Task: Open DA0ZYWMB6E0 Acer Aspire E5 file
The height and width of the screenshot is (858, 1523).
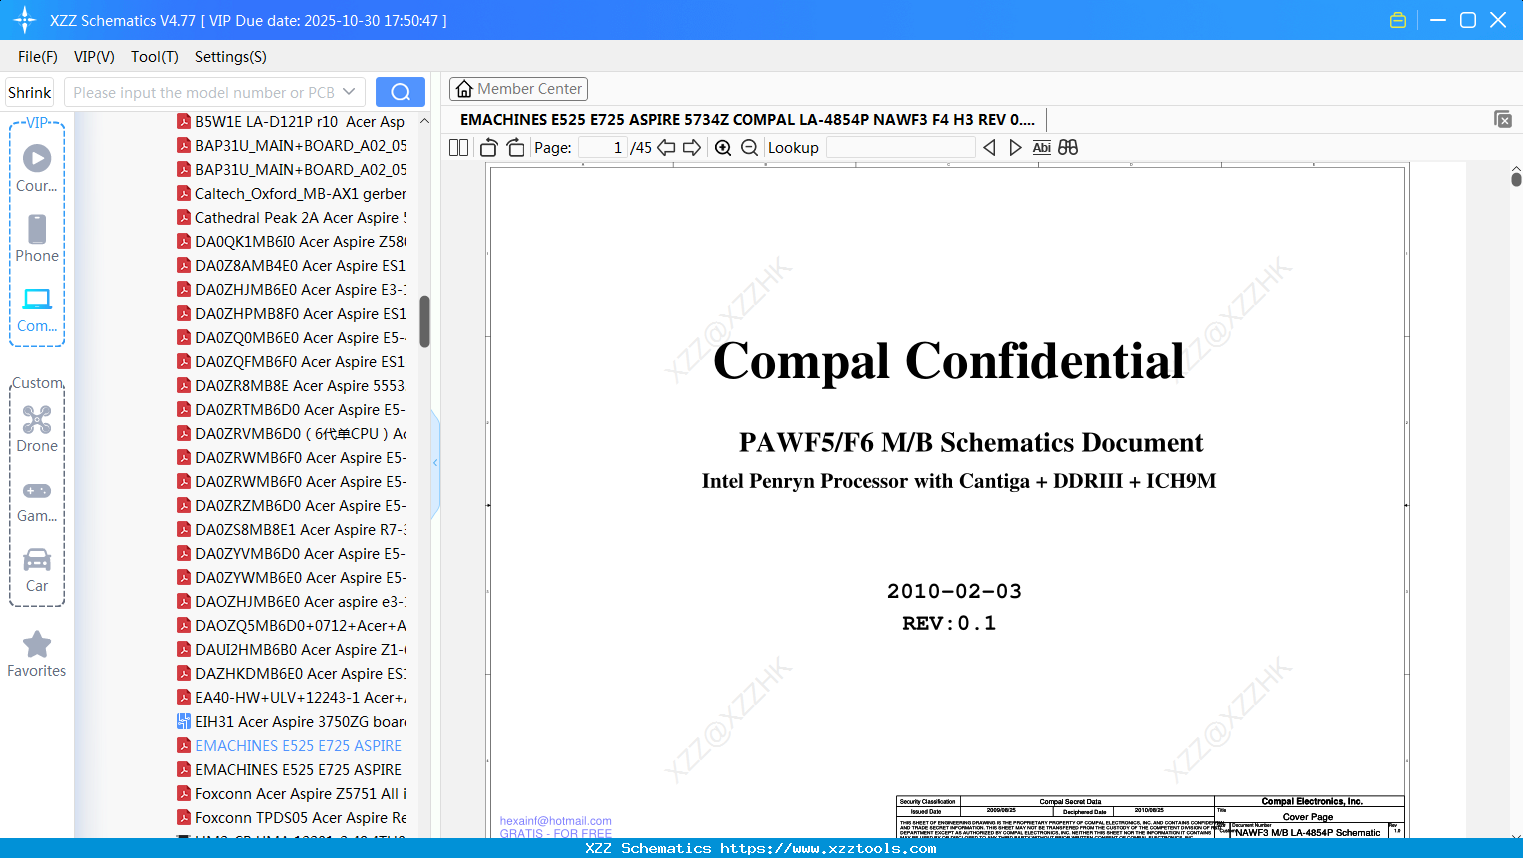Action: (291, 578)
